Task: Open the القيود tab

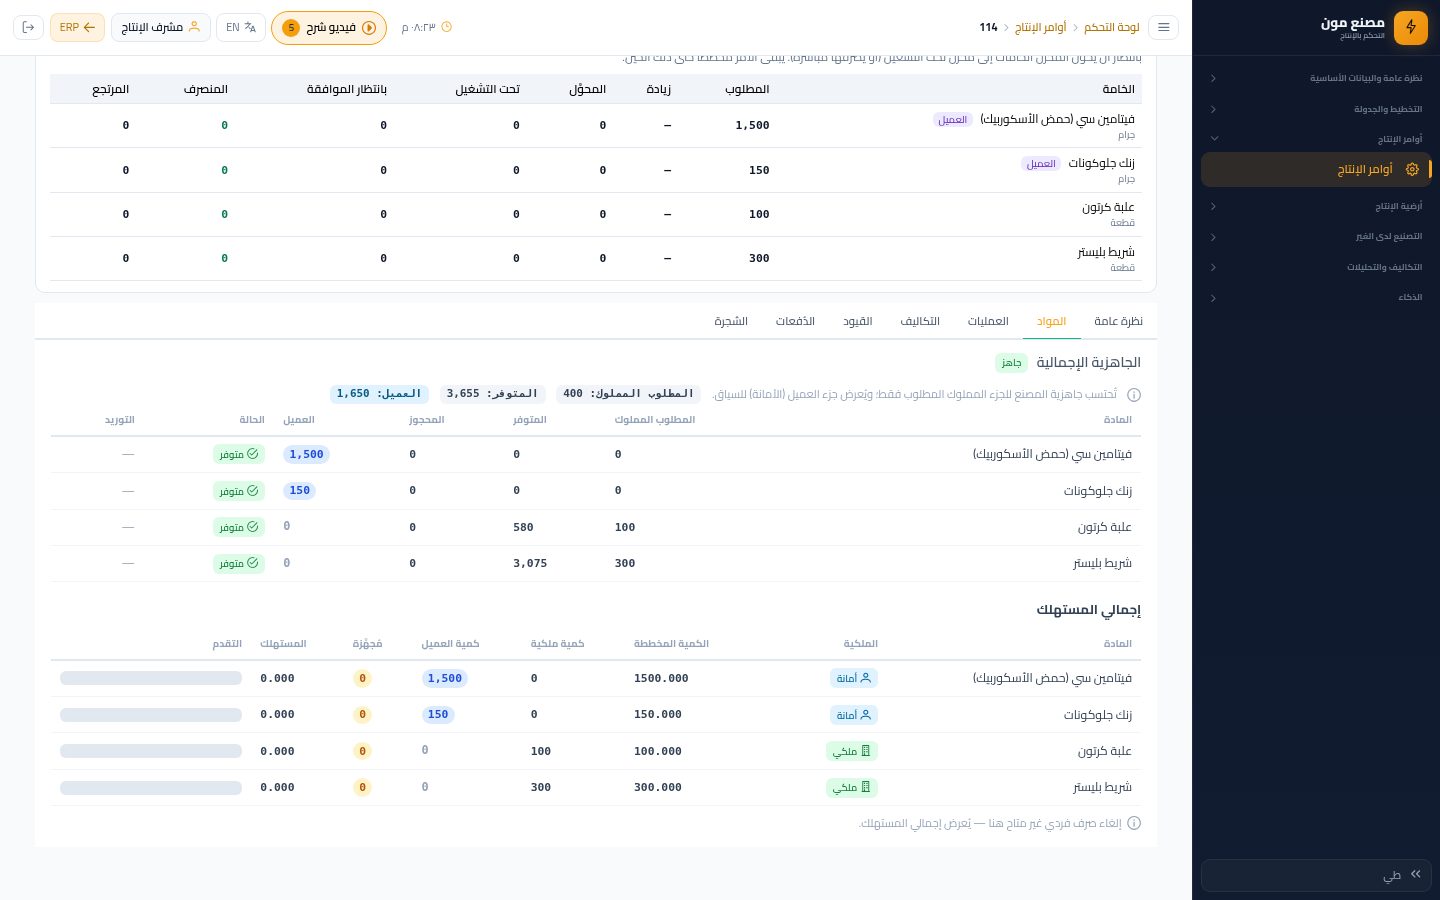Action: click(858, 321)
